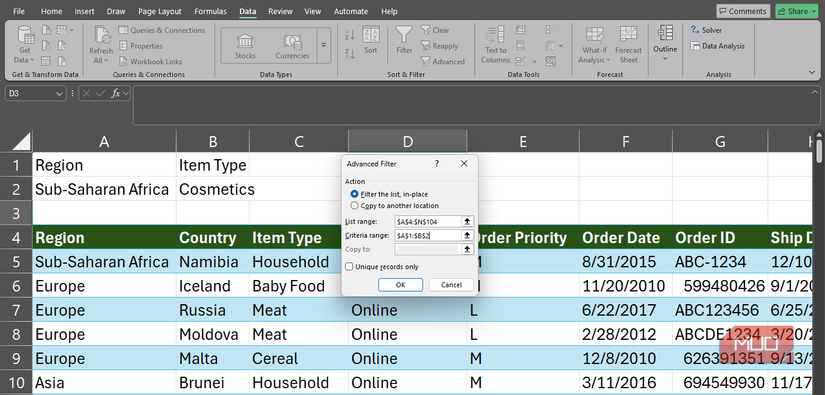The width and height of the screenshot is (825, 395).
Task: Click the vertical scrollbar thumb
Action: click(819, 150)
